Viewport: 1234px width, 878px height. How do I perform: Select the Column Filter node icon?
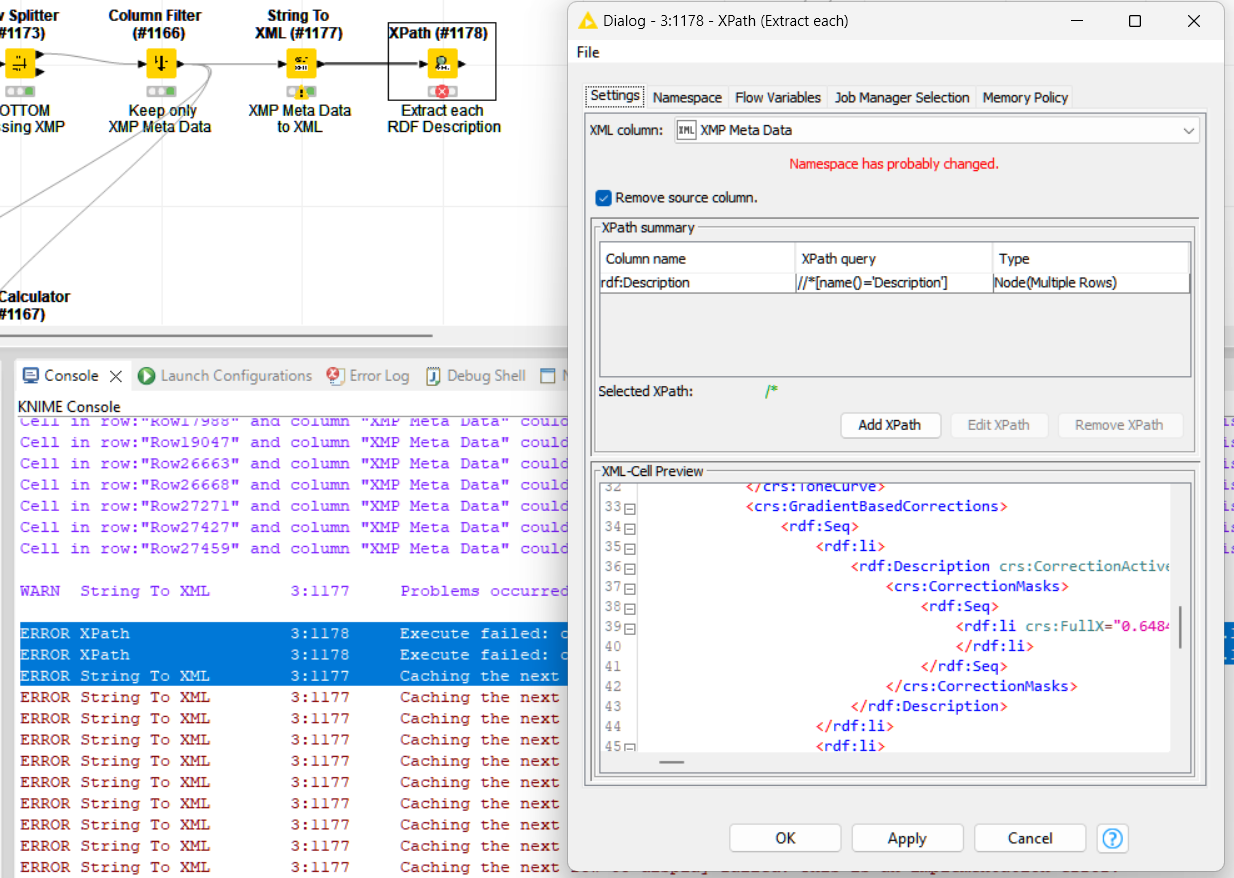tap(161, 65)
